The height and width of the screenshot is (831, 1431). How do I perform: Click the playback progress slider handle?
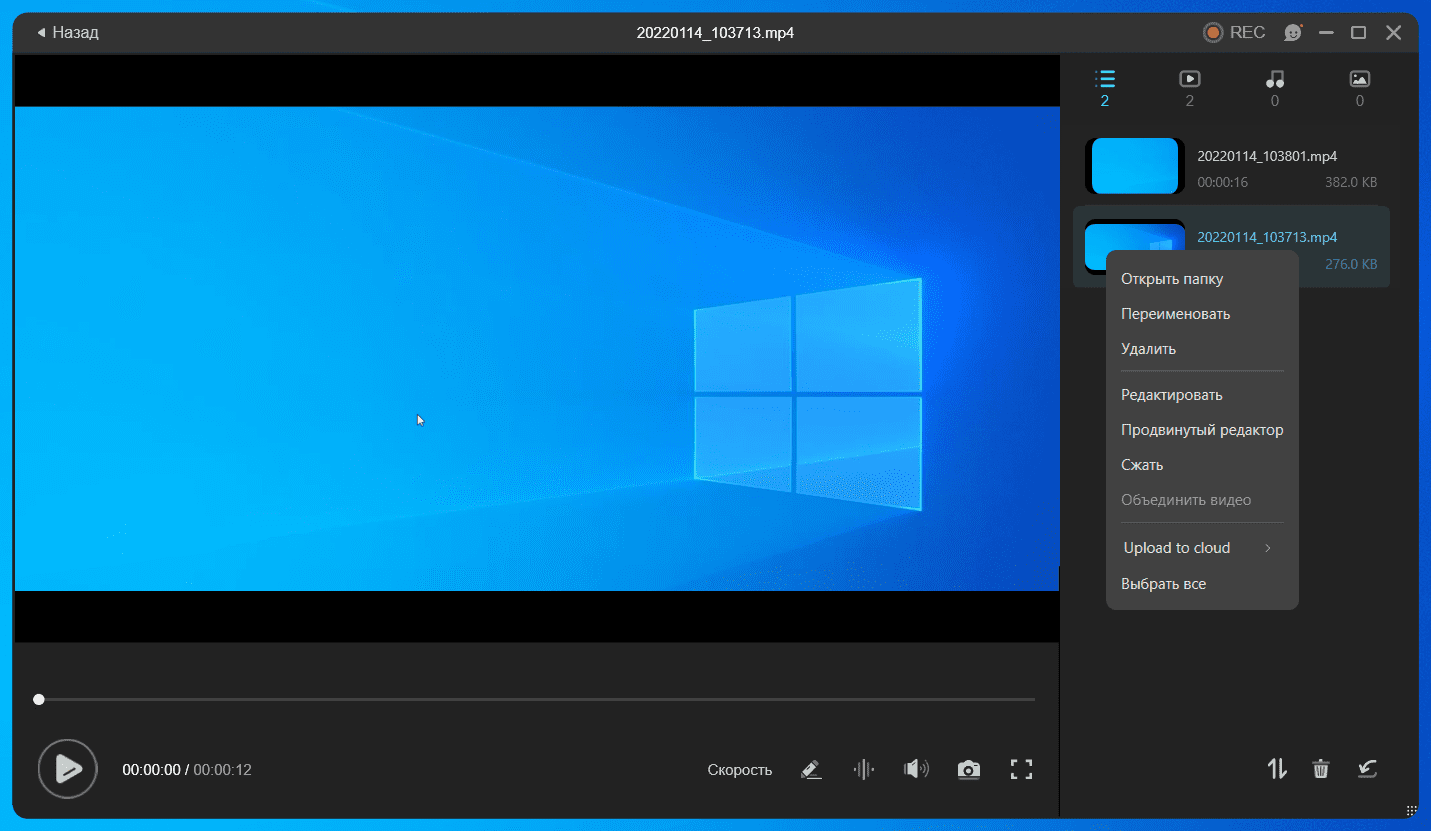click(x=39, y=699)
